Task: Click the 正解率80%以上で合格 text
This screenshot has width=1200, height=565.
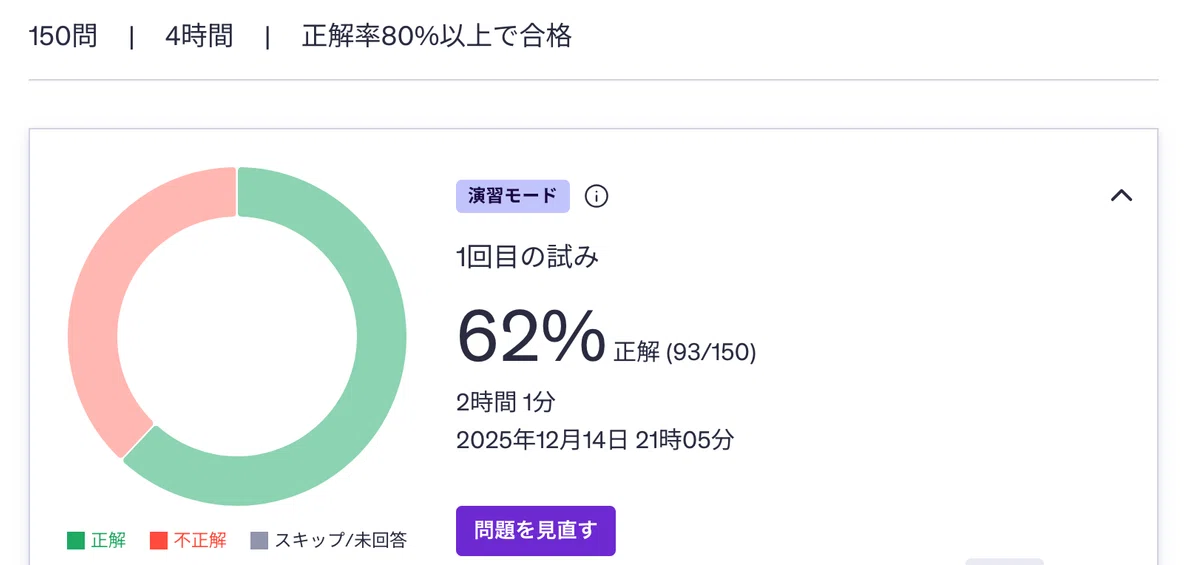Action: (x=437, y=37)
